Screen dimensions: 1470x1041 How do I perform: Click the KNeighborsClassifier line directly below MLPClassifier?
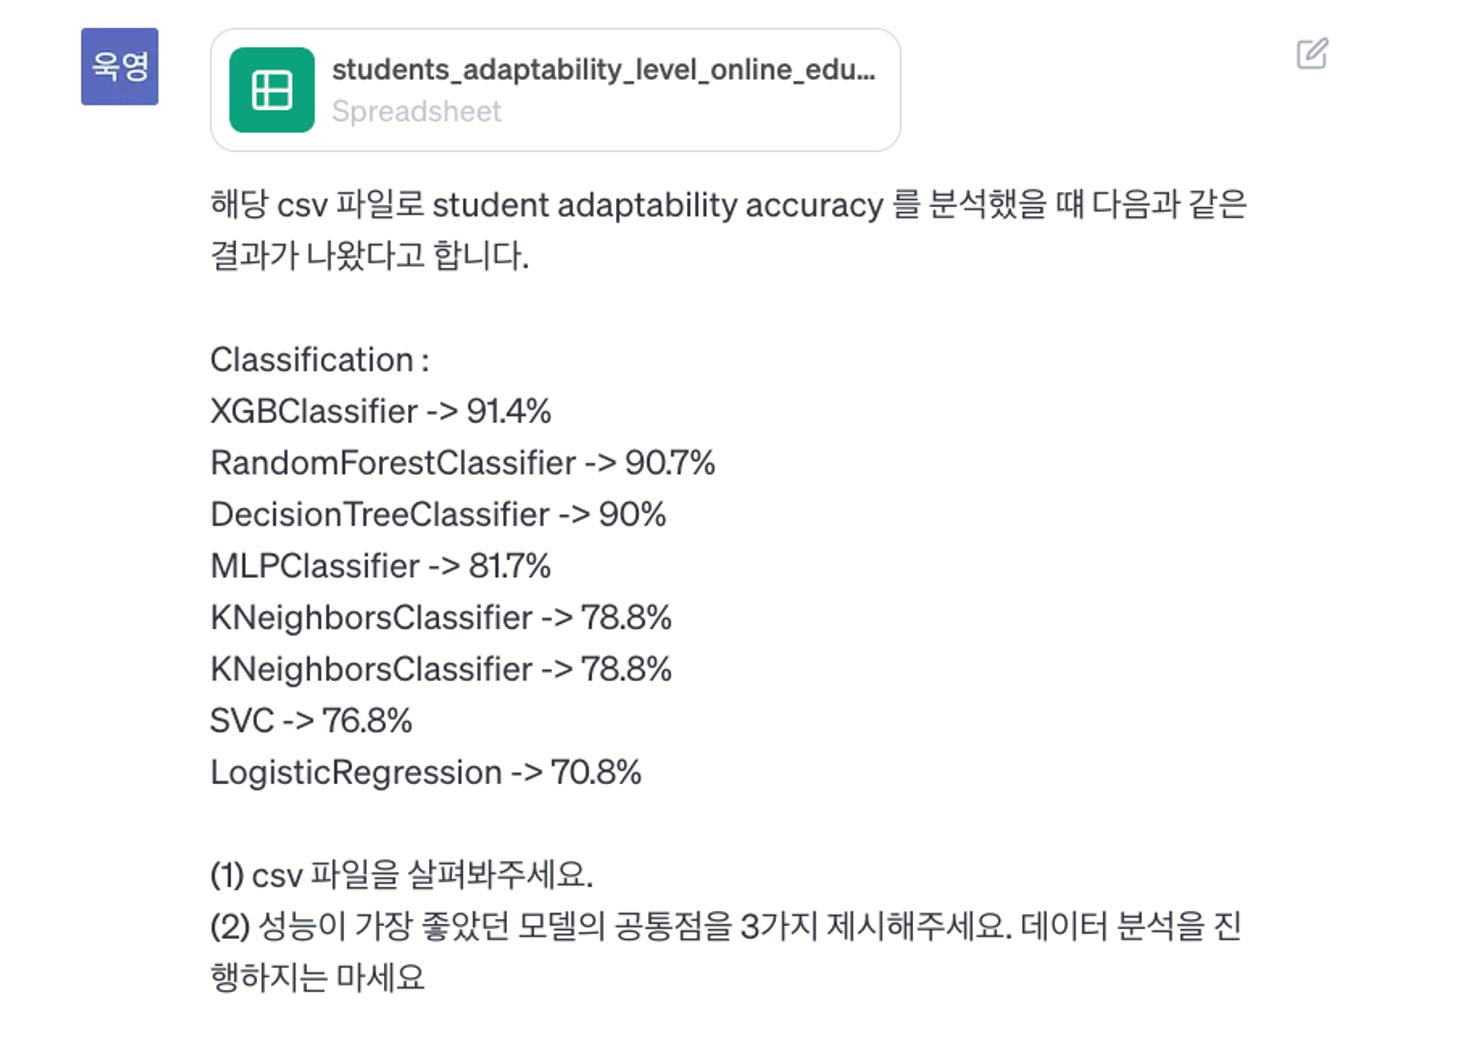coord(441,617)
